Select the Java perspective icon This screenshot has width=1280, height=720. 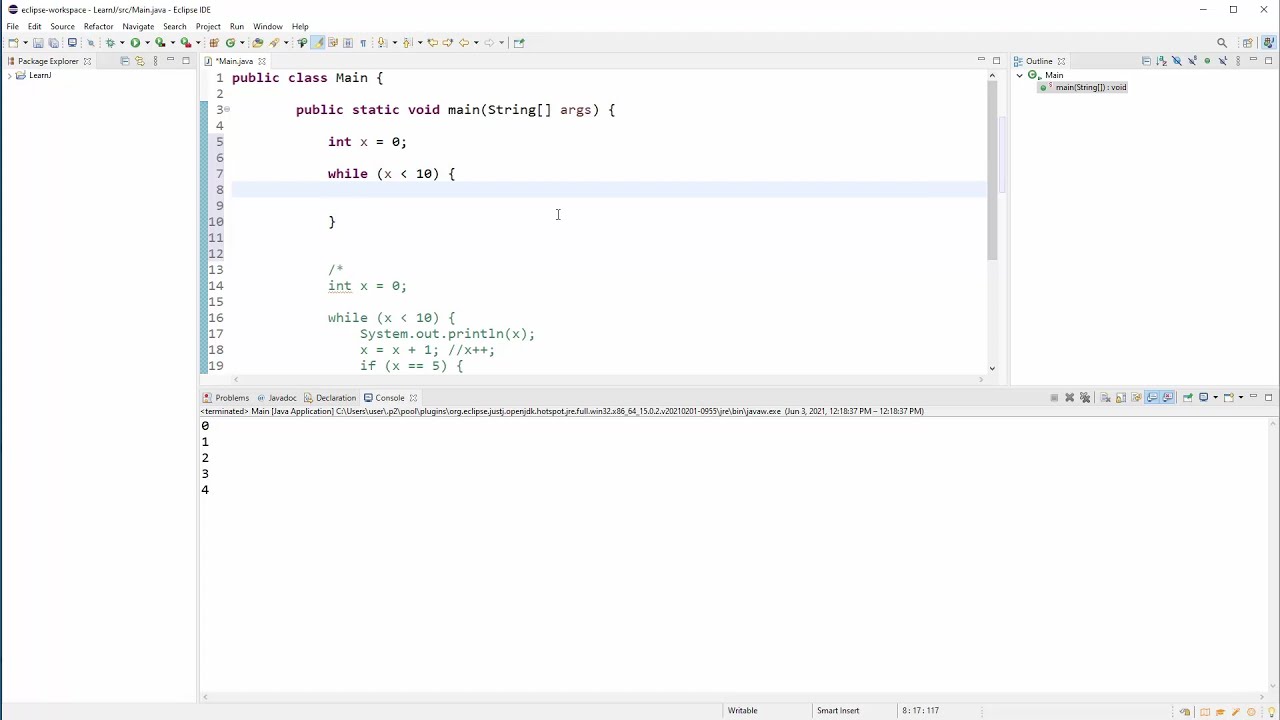1268,42
